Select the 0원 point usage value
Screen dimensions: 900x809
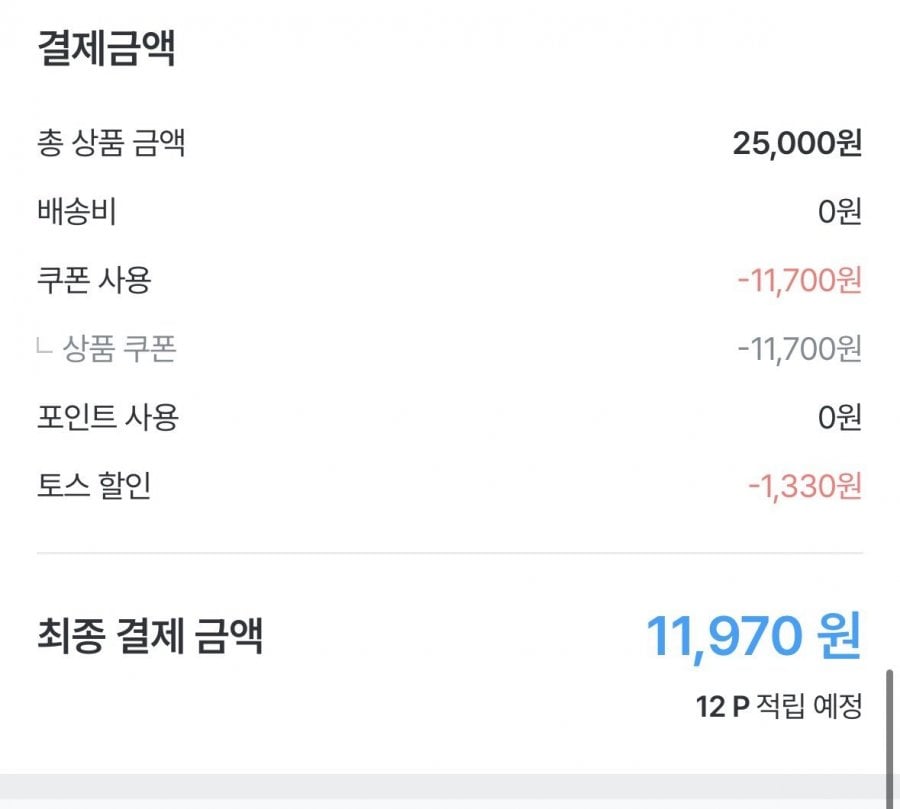pos(839,418)
